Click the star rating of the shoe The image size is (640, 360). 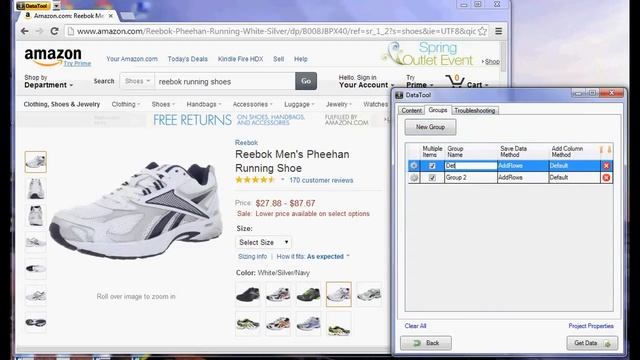(255, 180)
